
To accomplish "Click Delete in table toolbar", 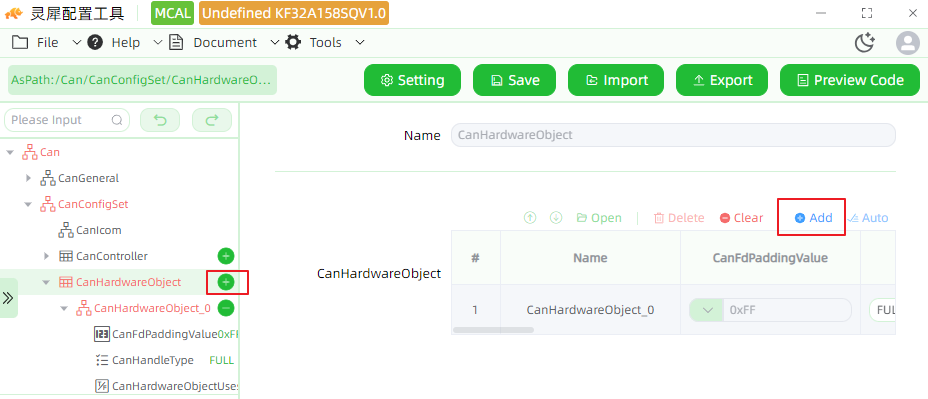I will [679, 218].
